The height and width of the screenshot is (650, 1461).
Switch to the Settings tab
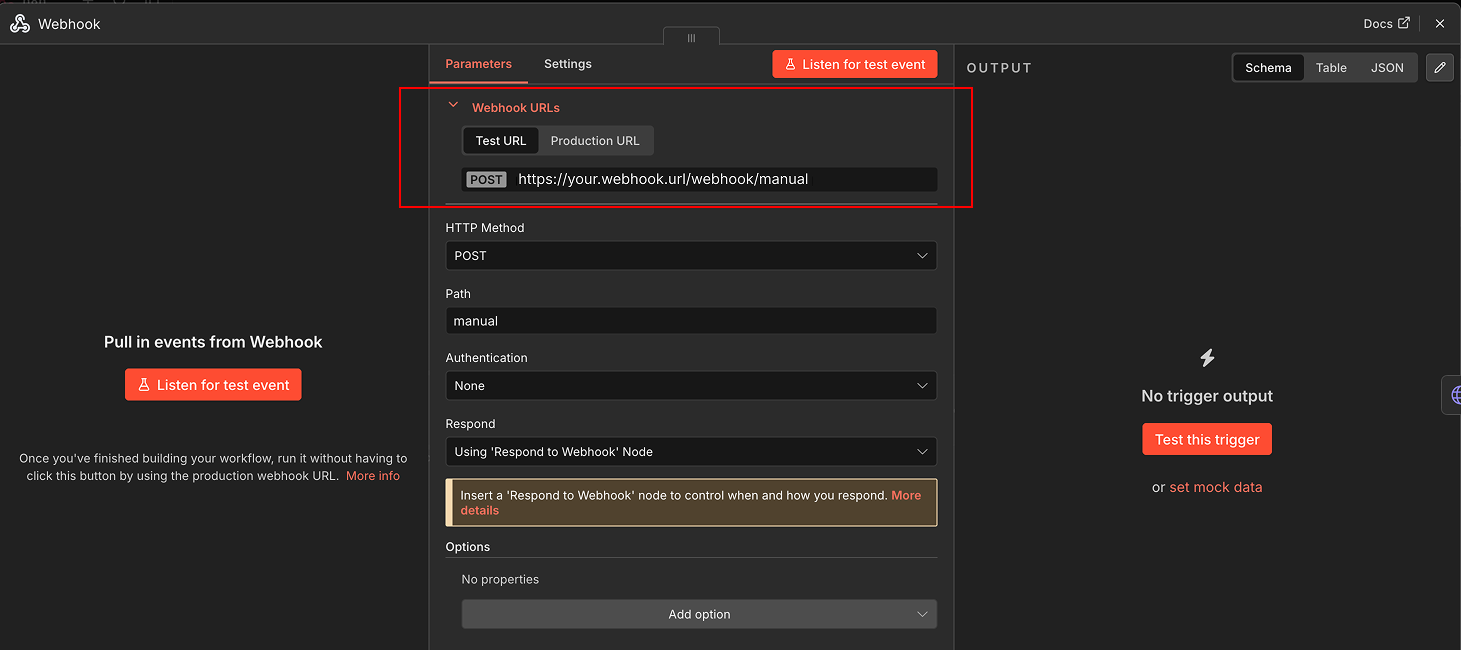(568, 64)
